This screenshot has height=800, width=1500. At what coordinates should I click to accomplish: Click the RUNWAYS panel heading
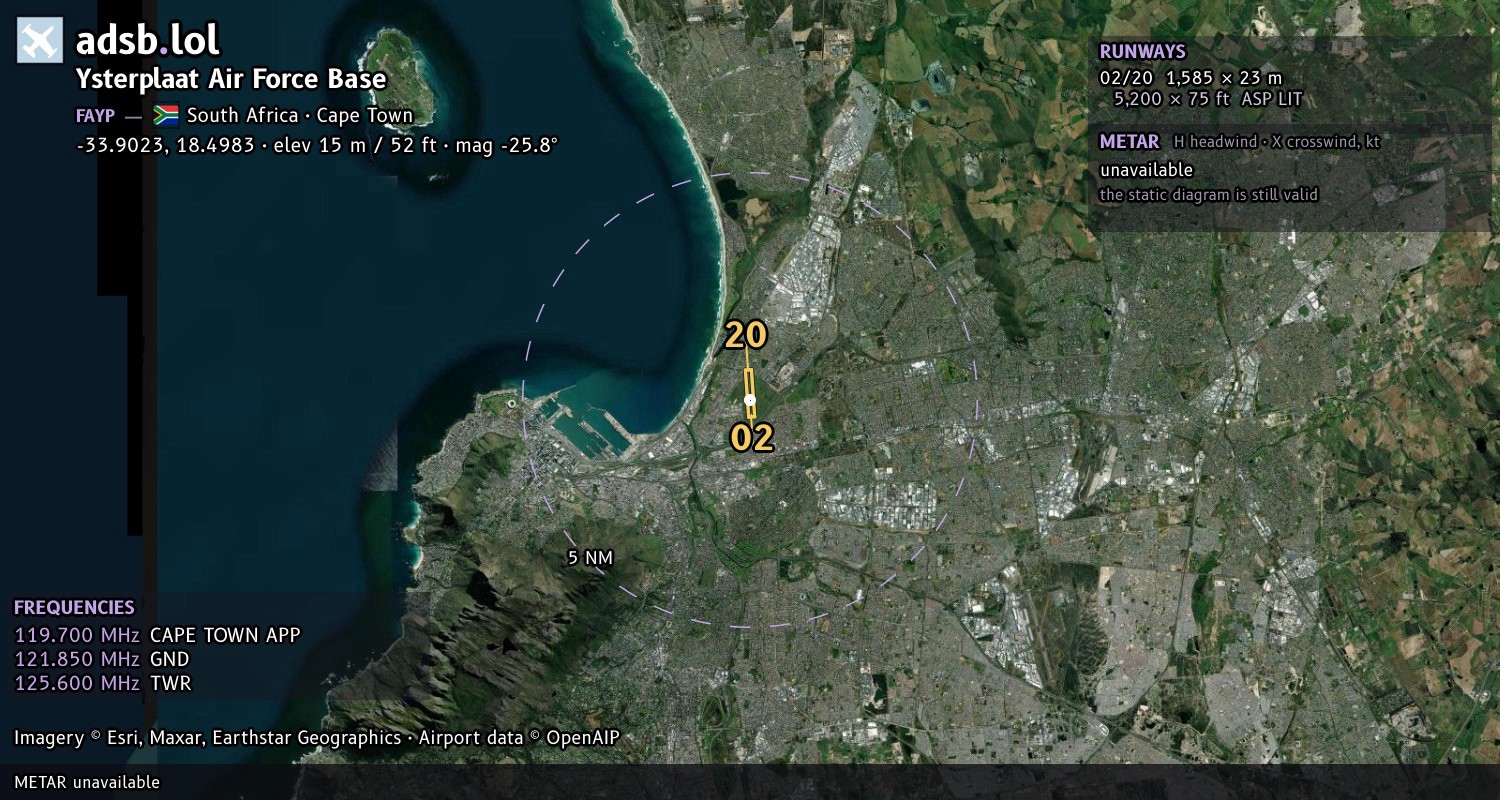pos(1142,52)
